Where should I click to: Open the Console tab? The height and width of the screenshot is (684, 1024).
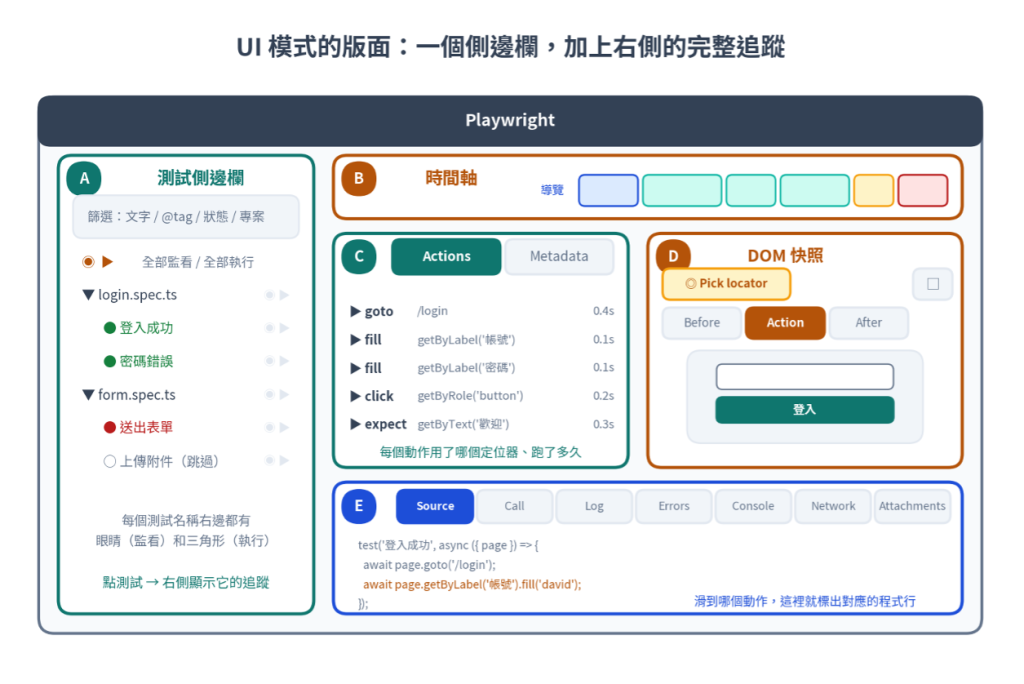click(753, 506)
